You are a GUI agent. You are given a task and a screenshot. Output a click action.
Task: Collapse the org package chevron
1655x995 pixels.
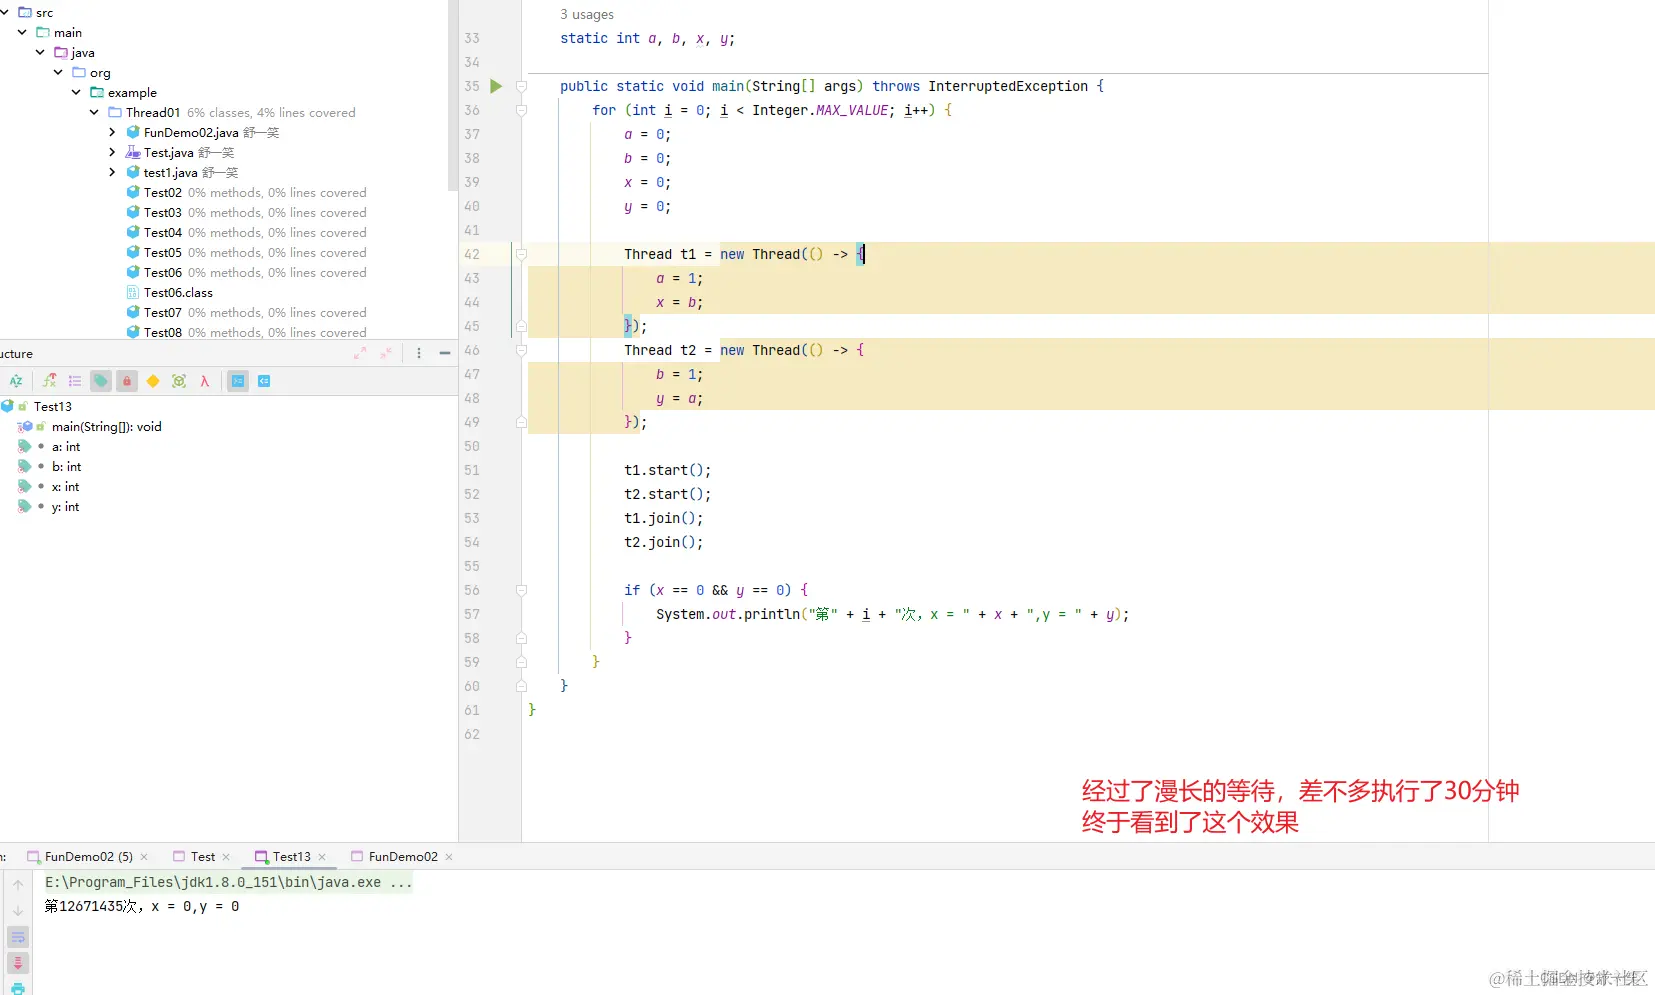point(58,72)
